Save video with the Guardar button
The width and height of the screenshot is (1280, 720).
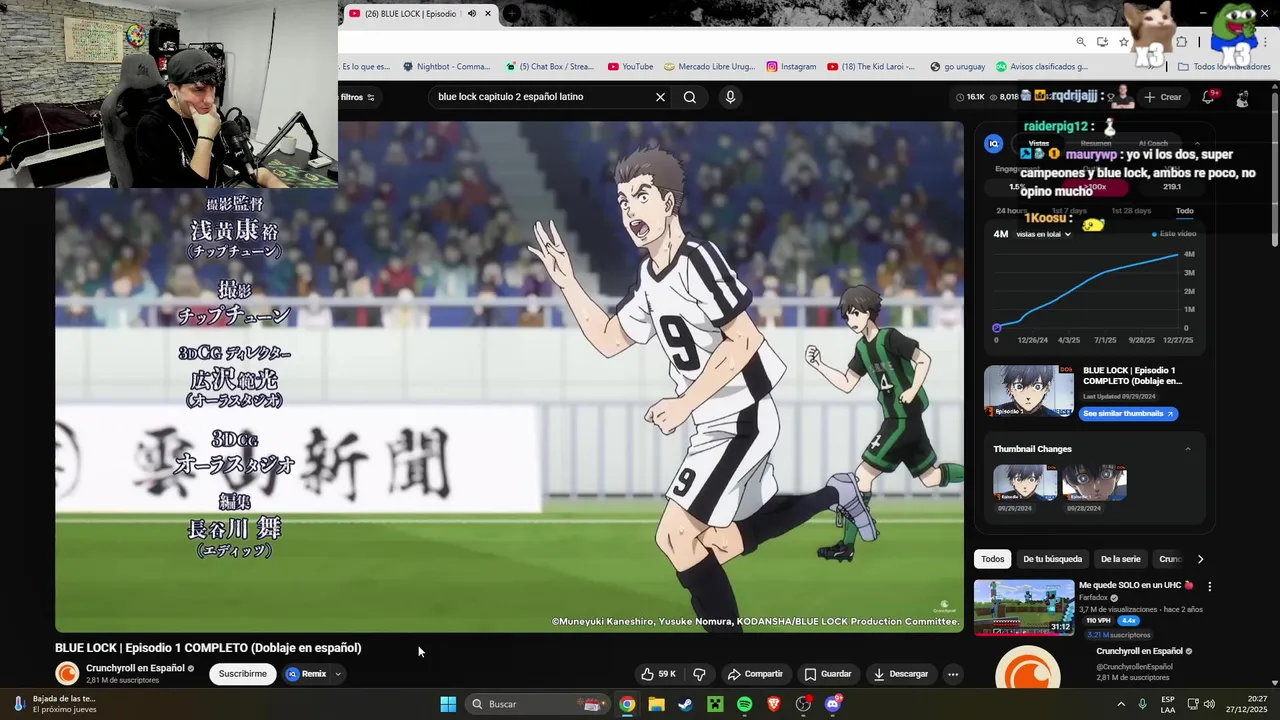(828, 674)
